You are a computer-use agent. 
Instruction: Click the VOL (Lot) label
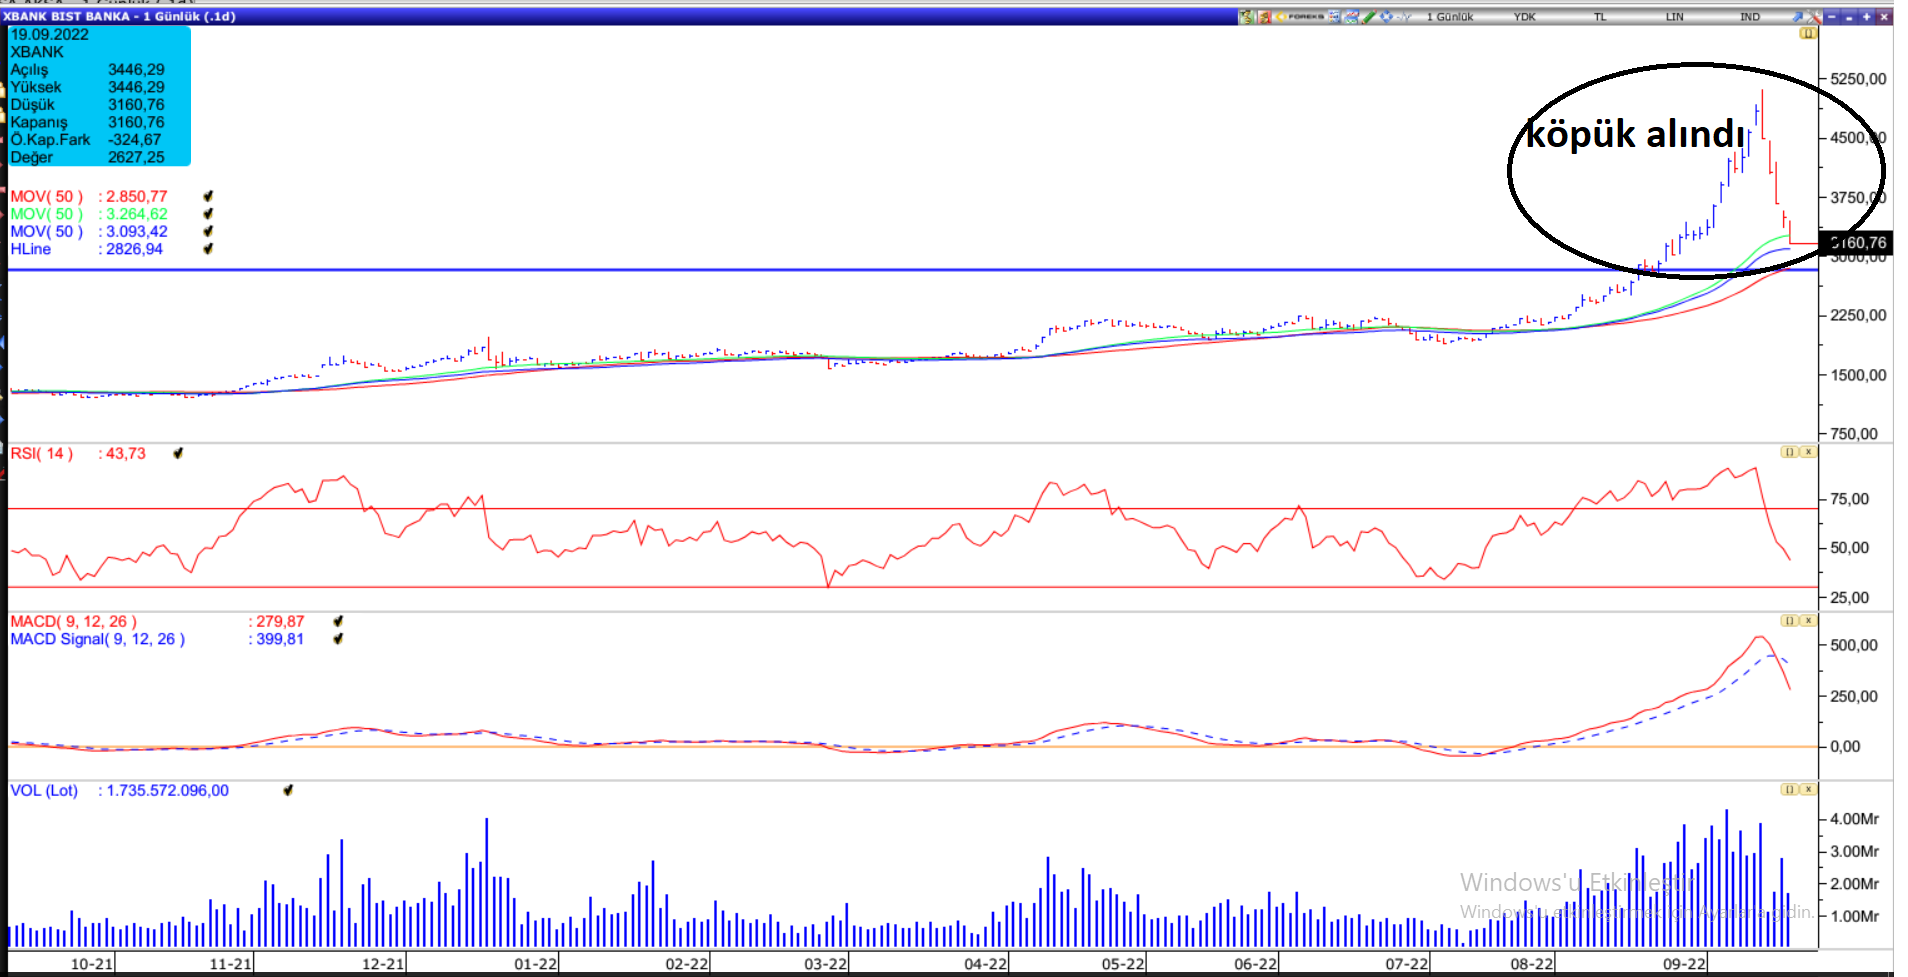pyautogui.click(x=44, y=790)
